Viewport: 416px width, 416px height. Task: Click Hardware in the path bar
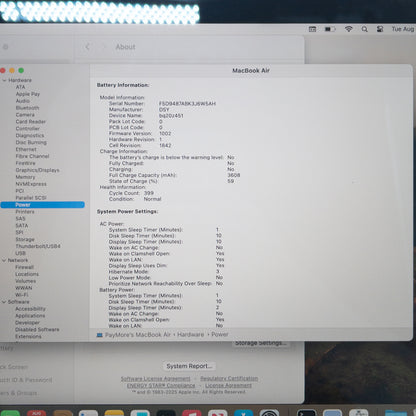190,335
